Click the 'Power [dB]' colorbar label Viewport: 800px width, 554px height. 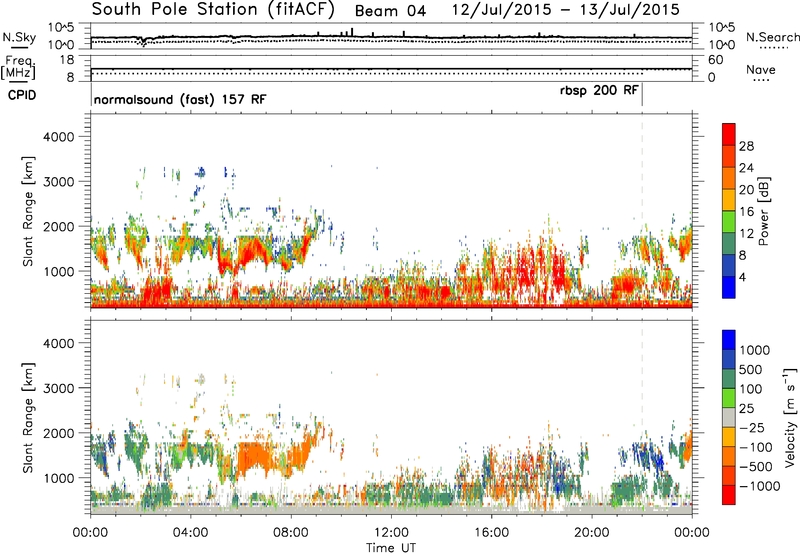pos(764,211)
